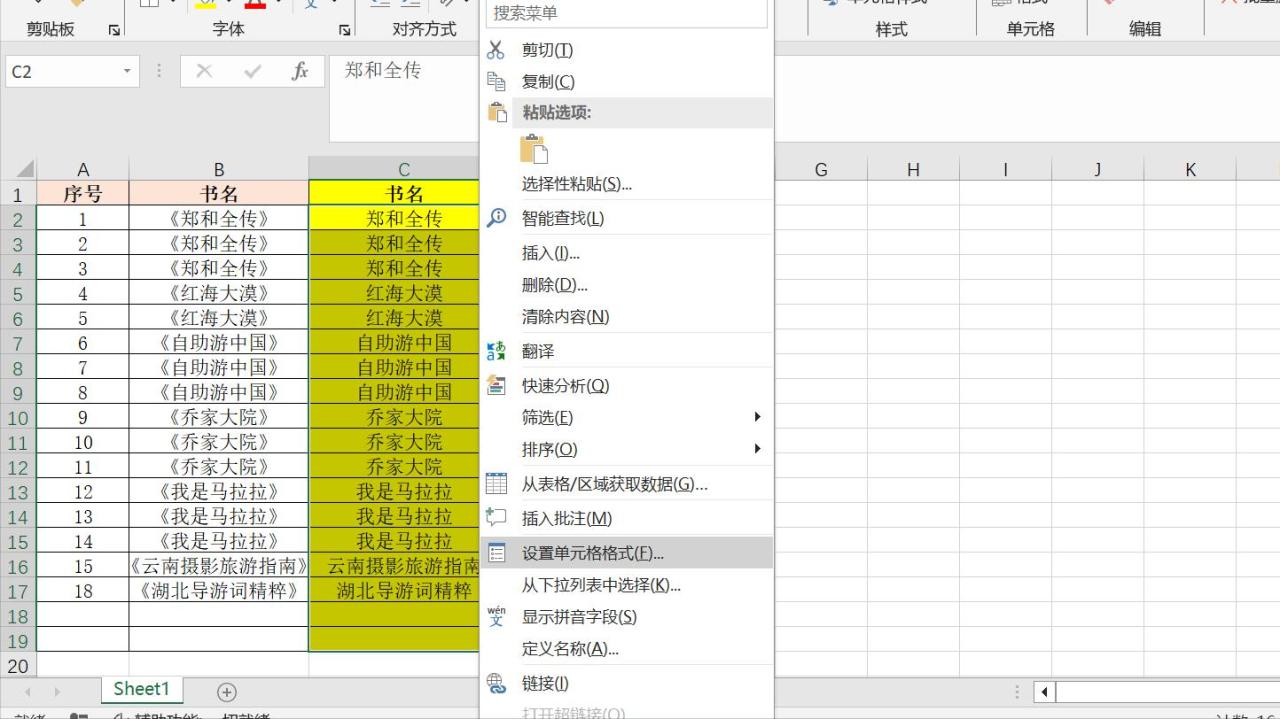Click the yellow 书名 header cell in column C
The width and height of the screenshot is (1280, 719).
pos(394,193)
